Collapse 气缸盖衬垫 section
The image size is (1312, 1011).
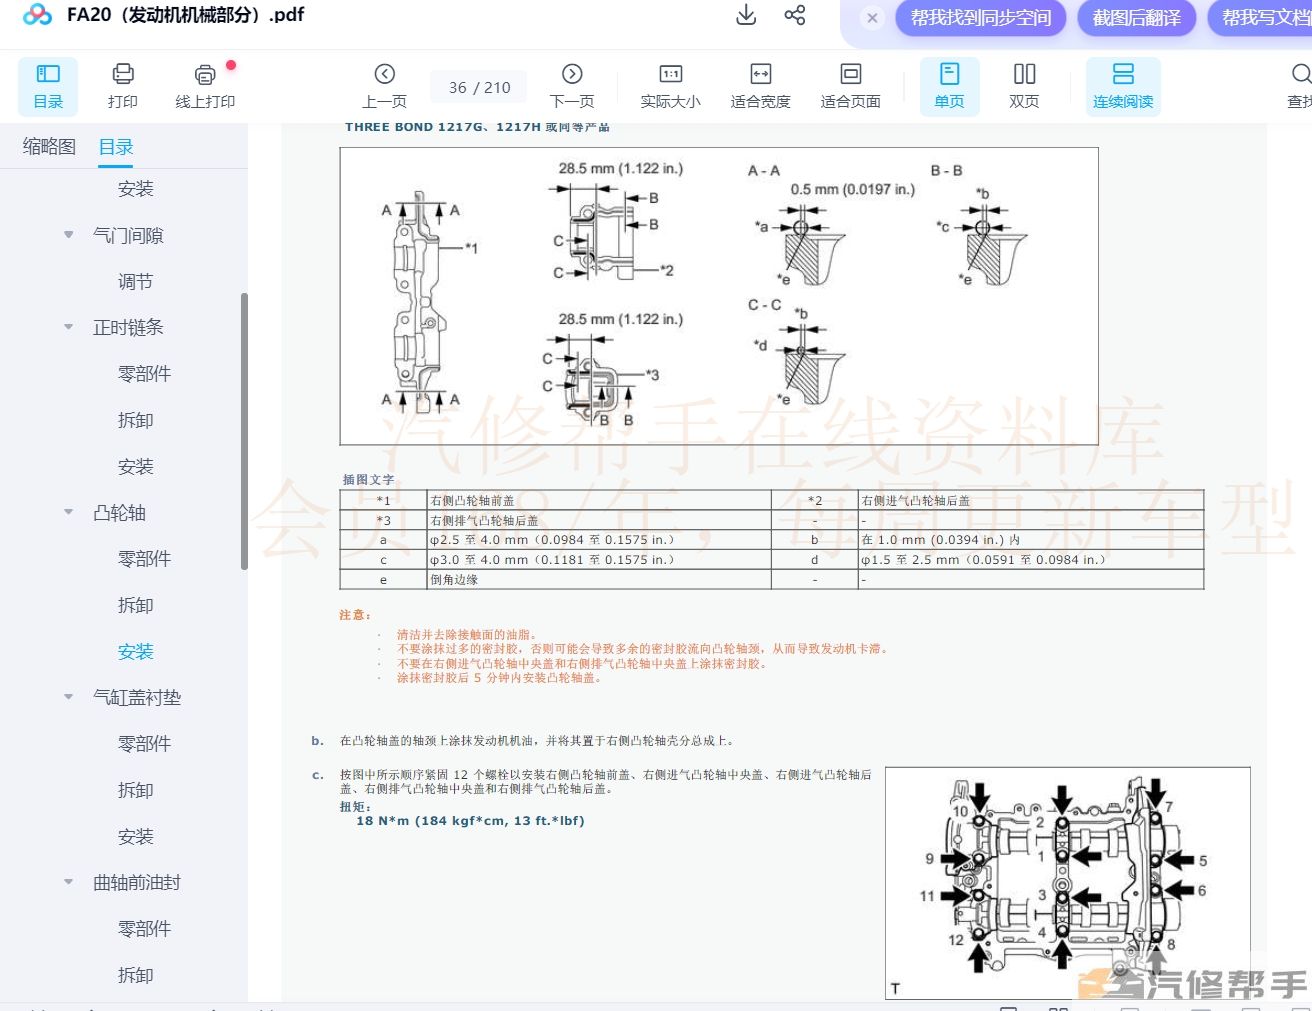(x=68, y=697)
